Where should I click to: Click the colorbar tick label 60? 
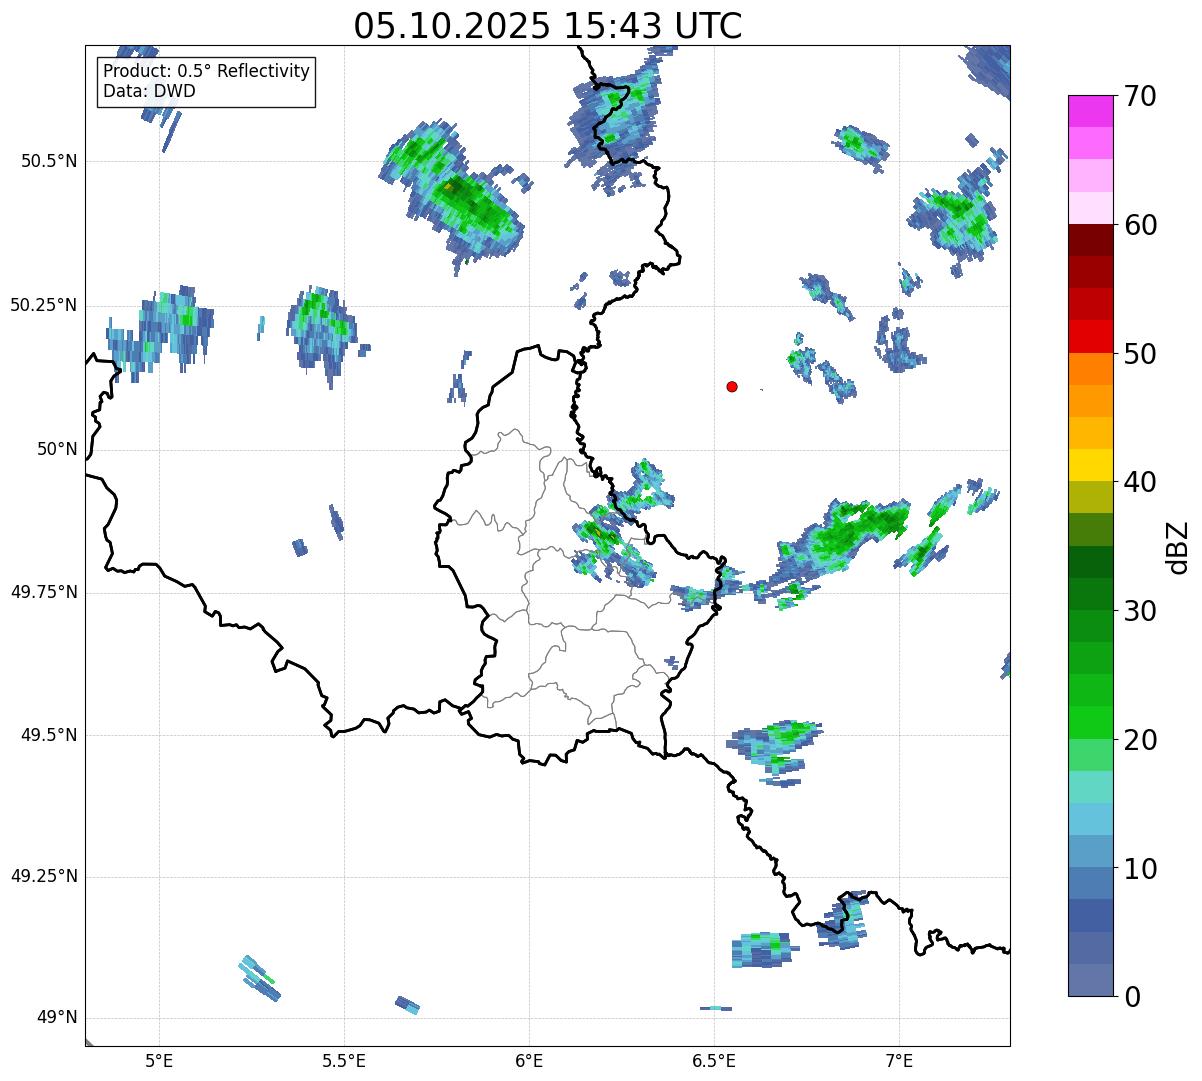tap(1138, 225)
